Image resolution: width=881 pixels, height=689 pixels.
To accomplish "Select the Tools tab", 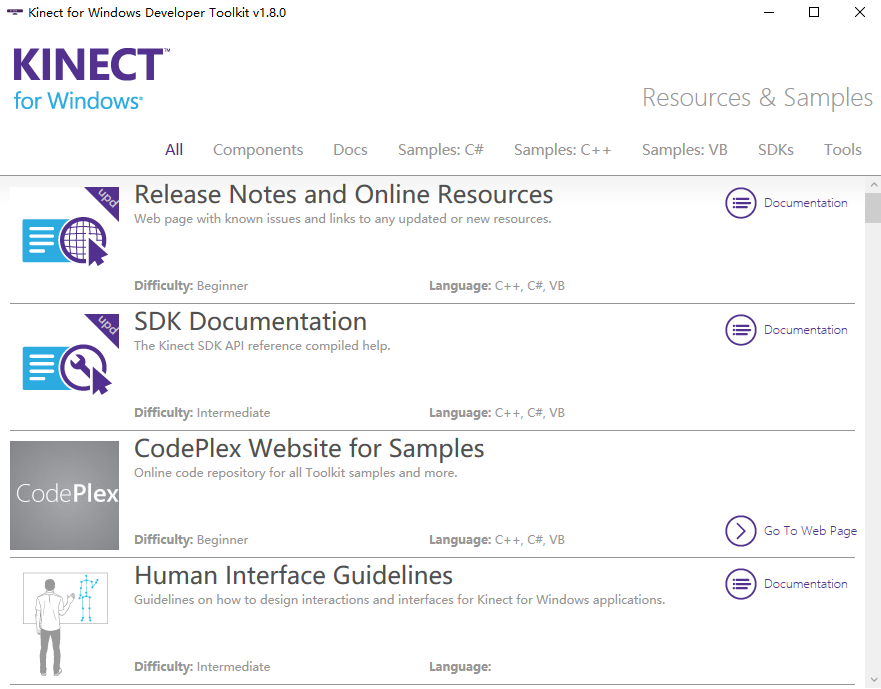I will click(x=842, y=150).
